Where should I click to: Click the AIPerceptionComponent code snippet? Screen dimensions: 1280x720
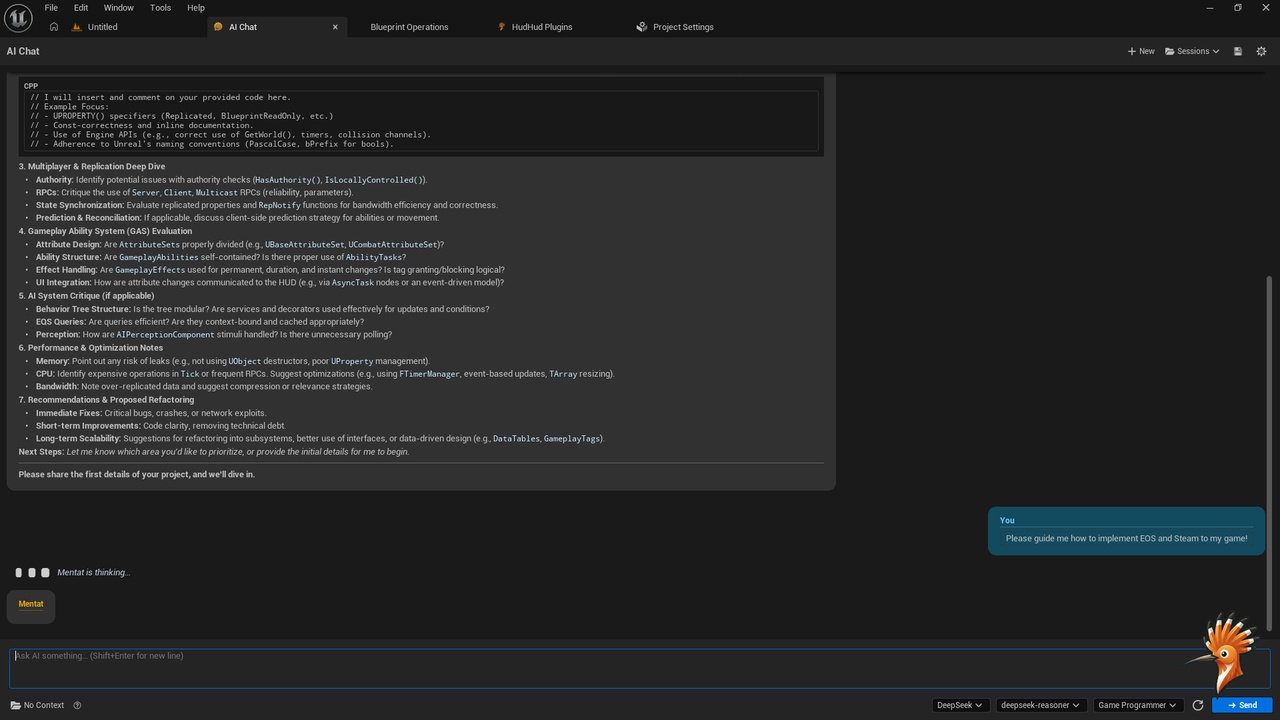click(165, 335)
